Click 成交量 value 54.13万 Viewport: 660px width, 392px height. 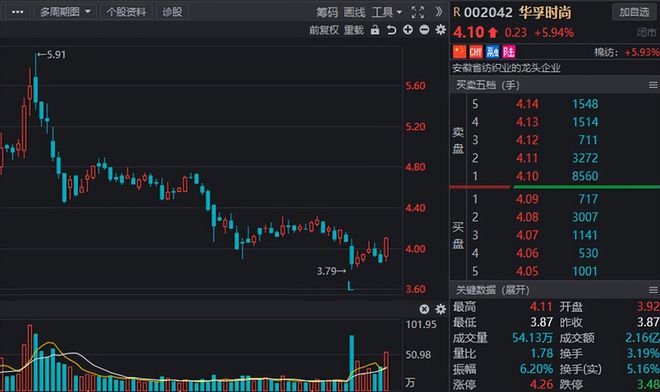click(x=532, y=338)
